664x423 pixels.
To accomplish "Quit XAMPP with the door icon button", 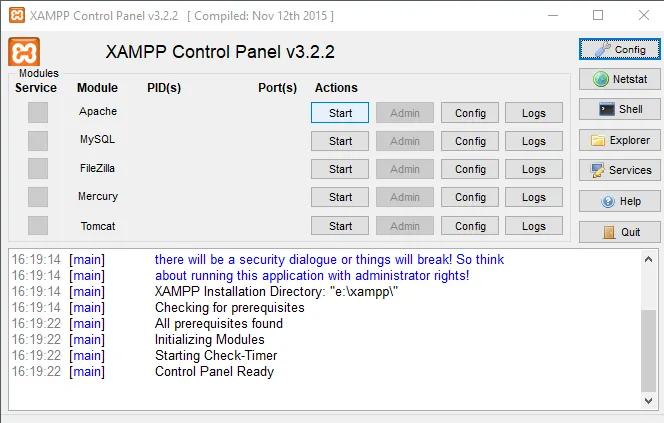I will click(x=620, y=232).
